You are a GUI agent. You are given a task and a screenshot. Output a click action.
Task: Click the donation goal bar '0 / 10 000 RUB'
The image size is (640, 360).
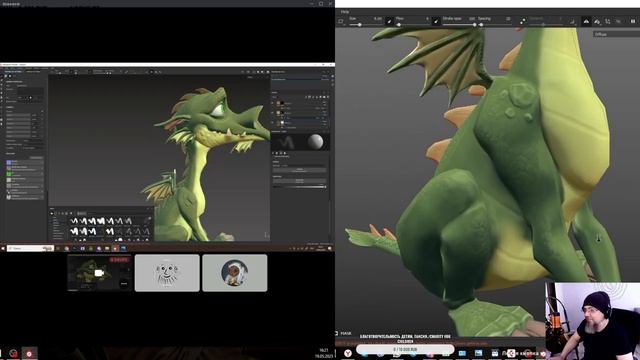tap(405, 349)
